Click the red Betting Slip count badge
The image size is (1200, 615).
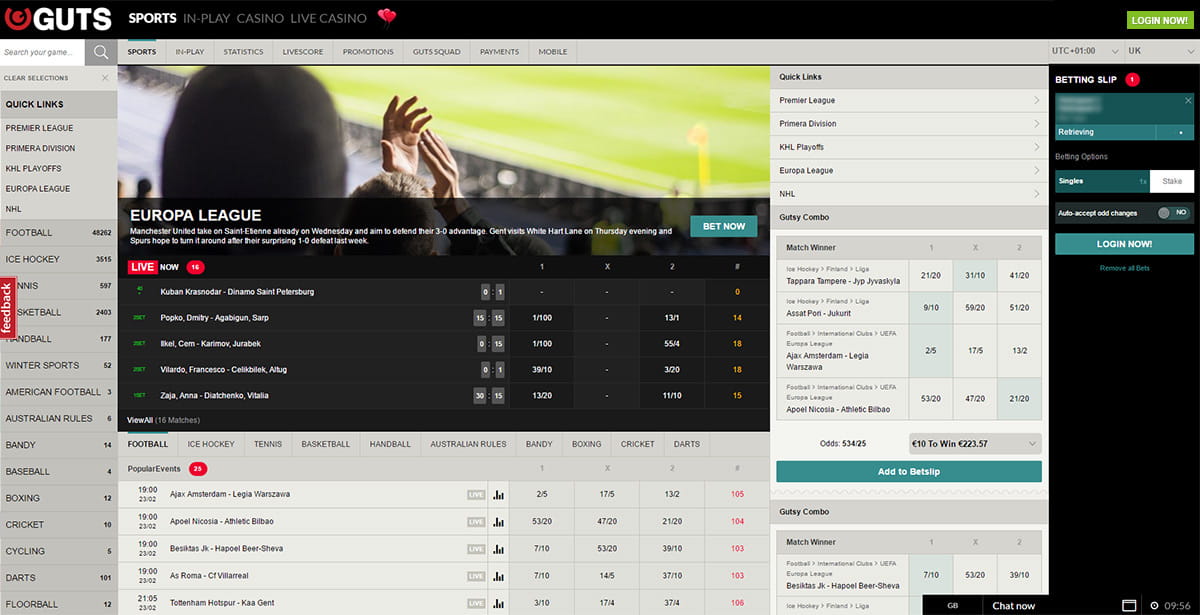coord(1132,79)
